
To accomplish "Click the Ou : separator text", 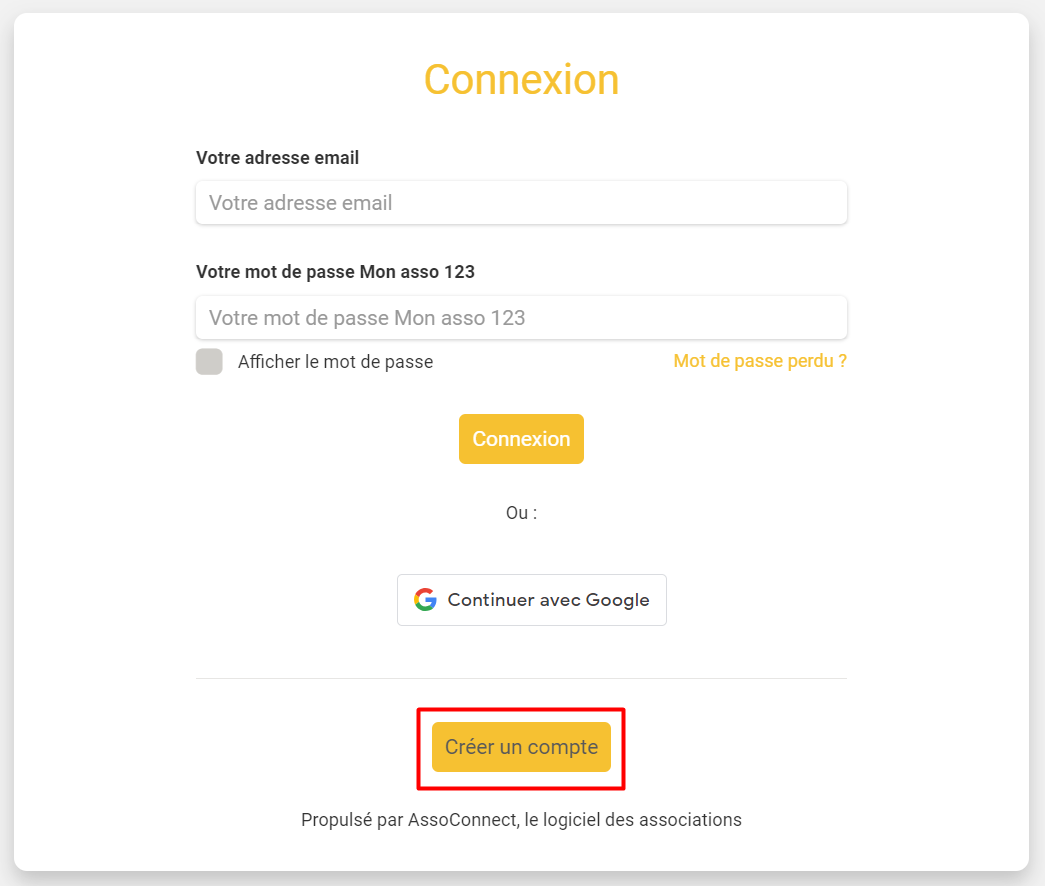I will pos(521,513).
